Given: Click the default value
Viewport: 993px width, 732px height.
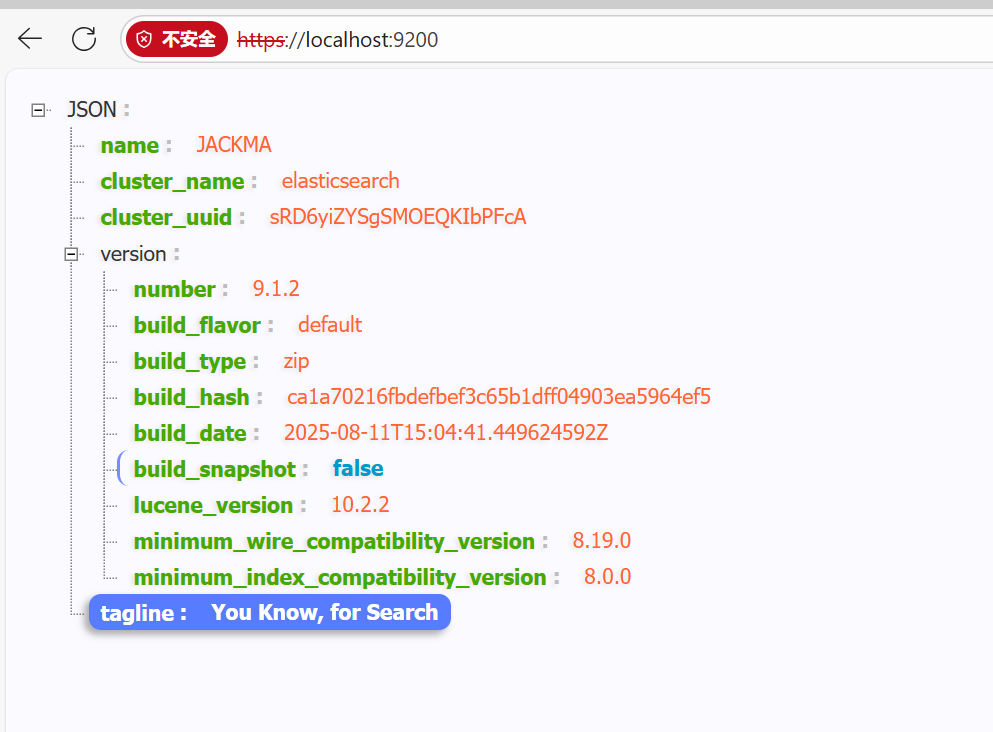Looking at the screenshot, I should (x=330, y=325).
